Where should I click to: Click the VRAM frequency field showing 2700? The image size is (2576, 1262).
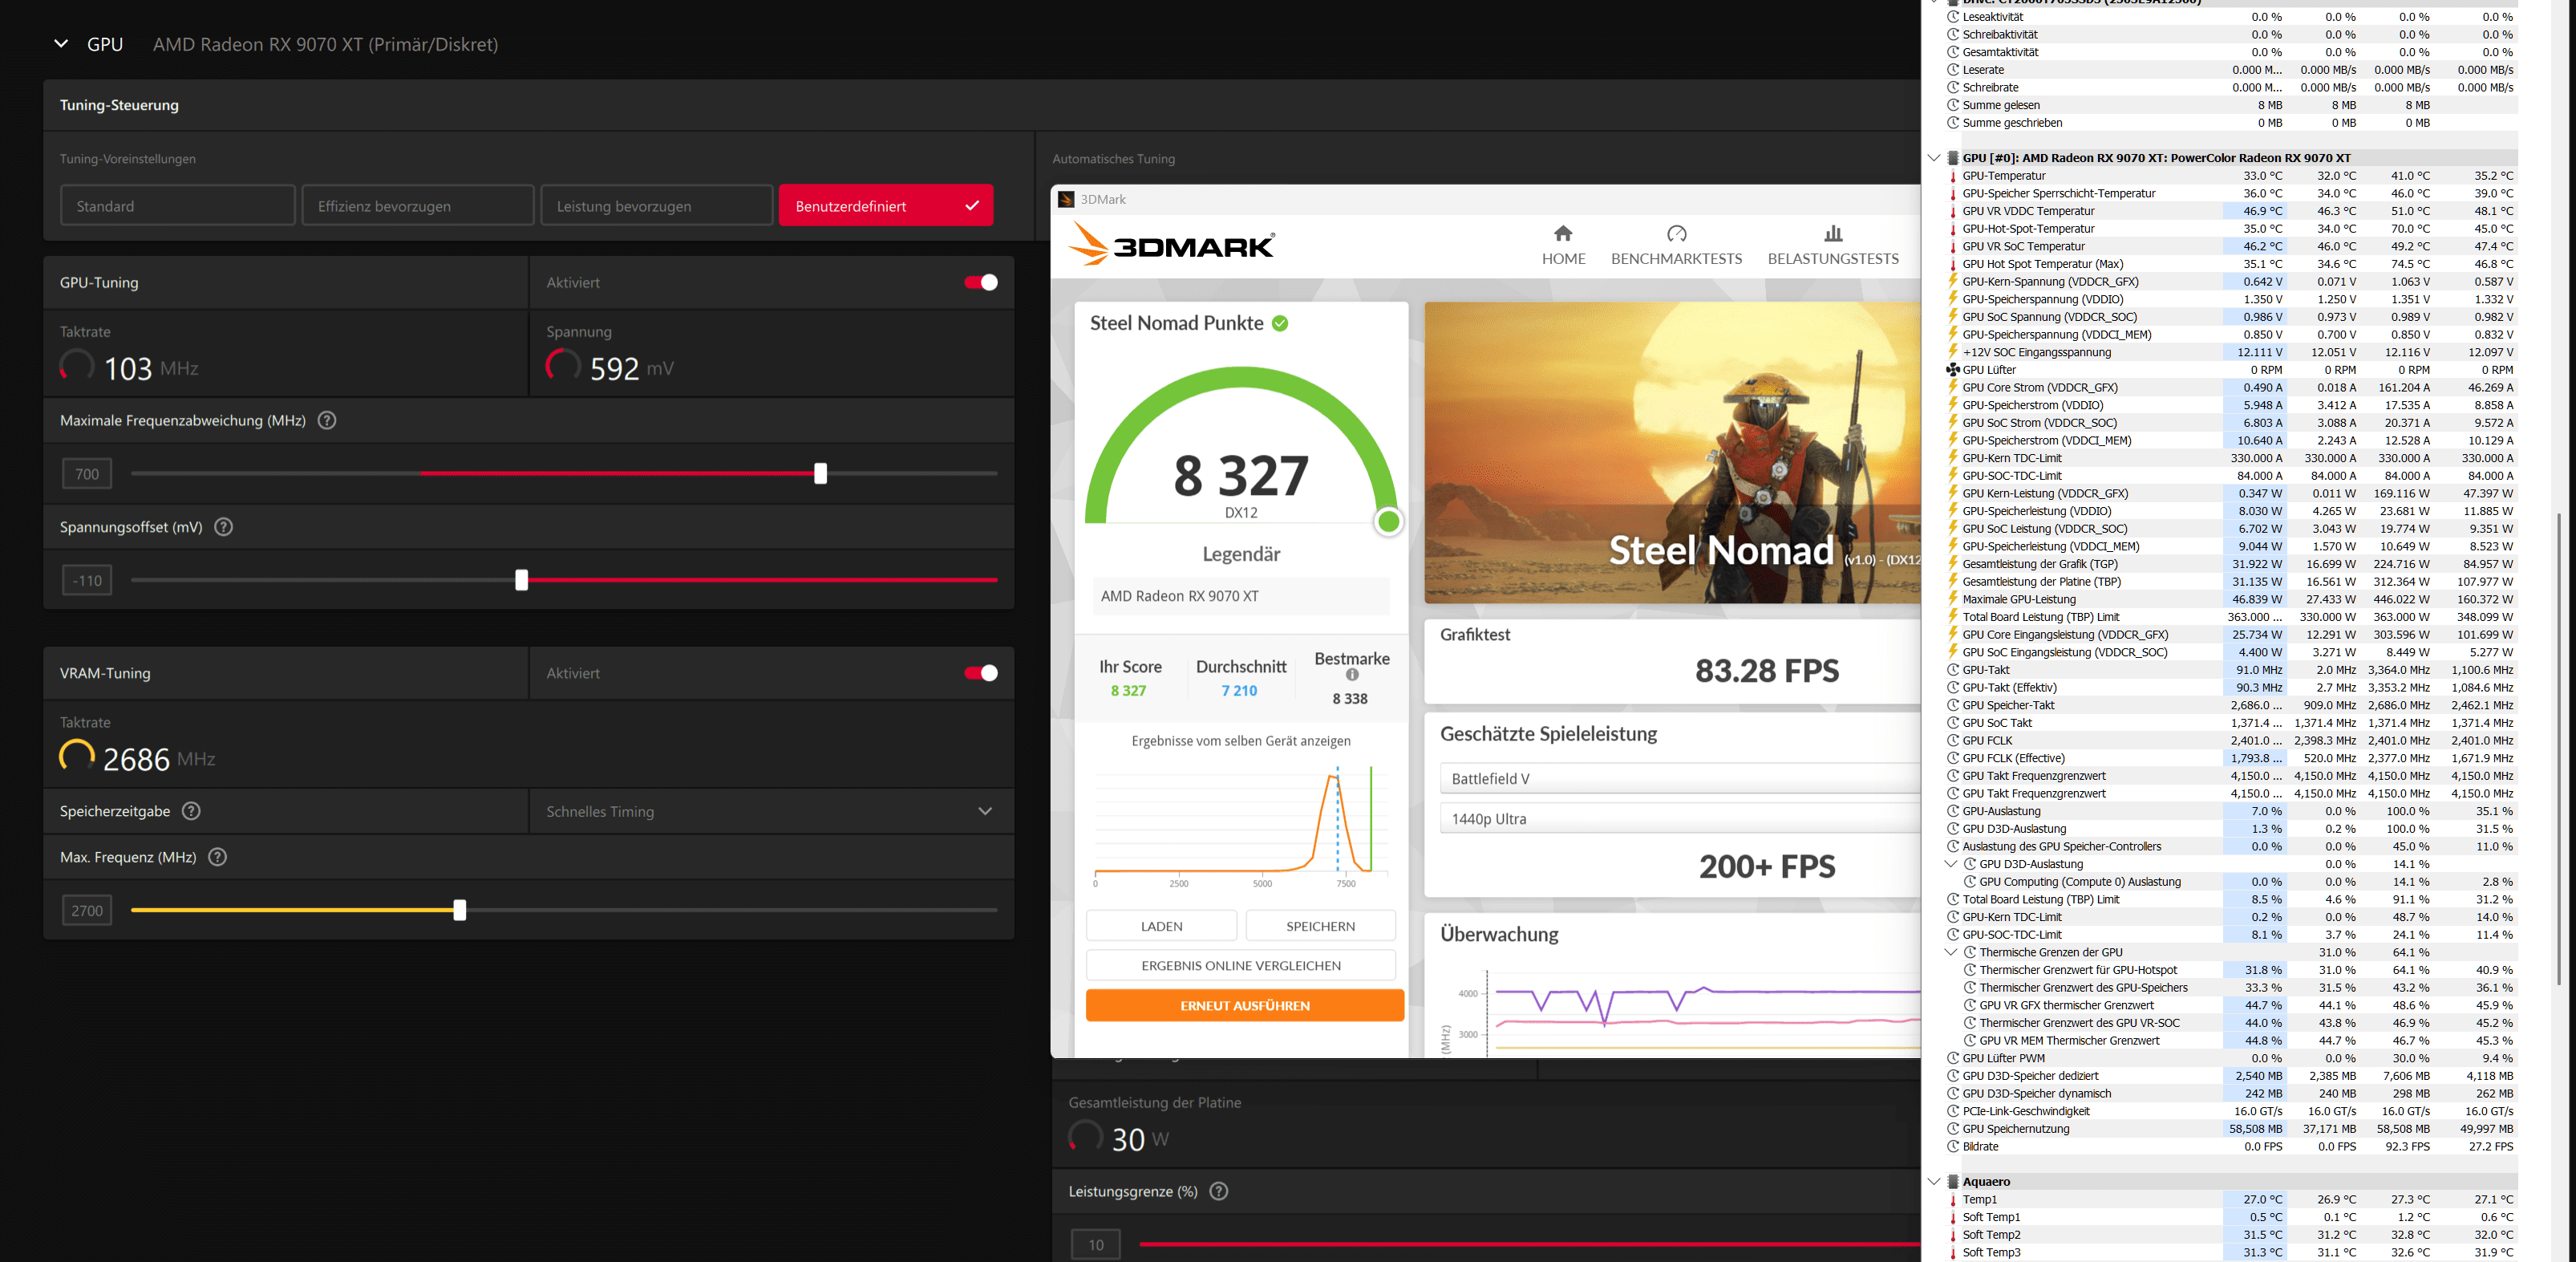[87, 910]
